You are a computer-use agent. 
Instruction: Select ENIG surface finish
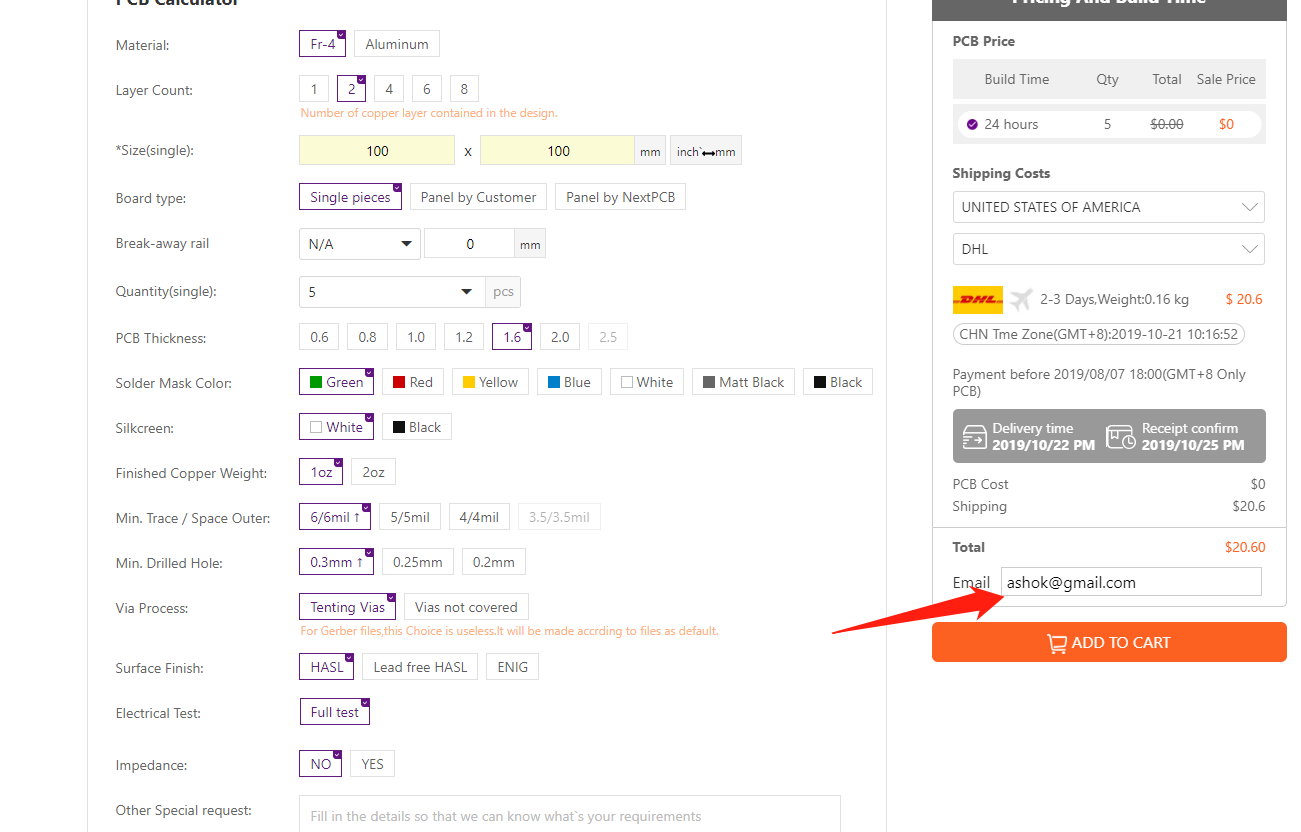pos(512,667)
